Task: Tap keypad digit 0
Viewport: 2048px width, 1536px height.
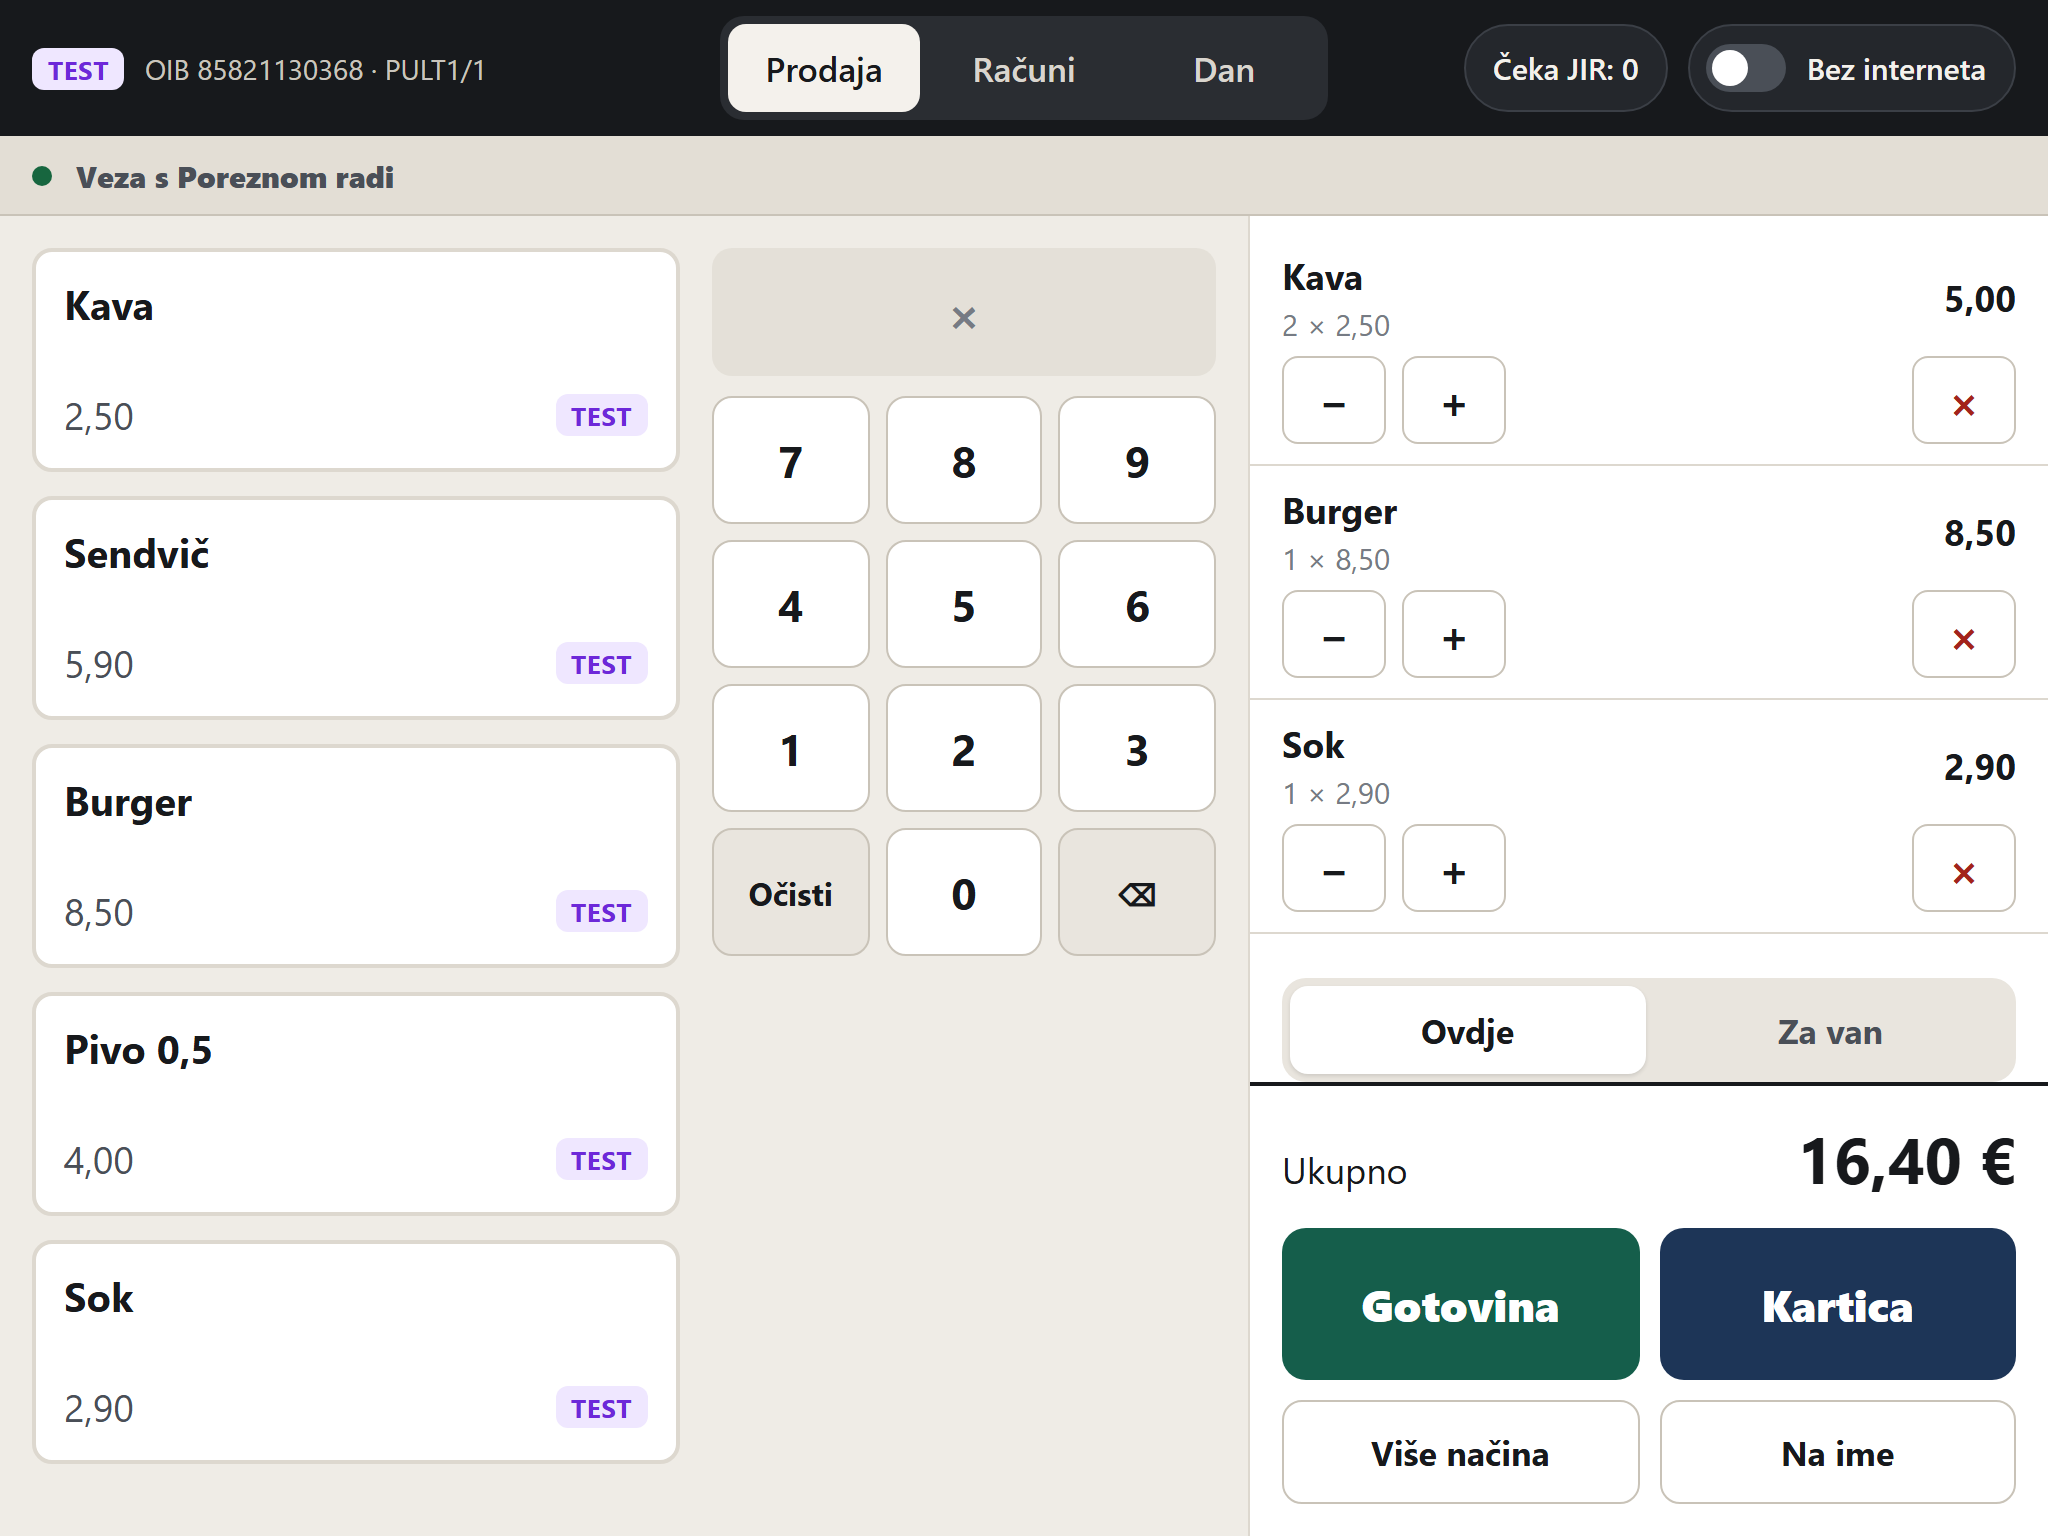Action: (x=964, y=892)
